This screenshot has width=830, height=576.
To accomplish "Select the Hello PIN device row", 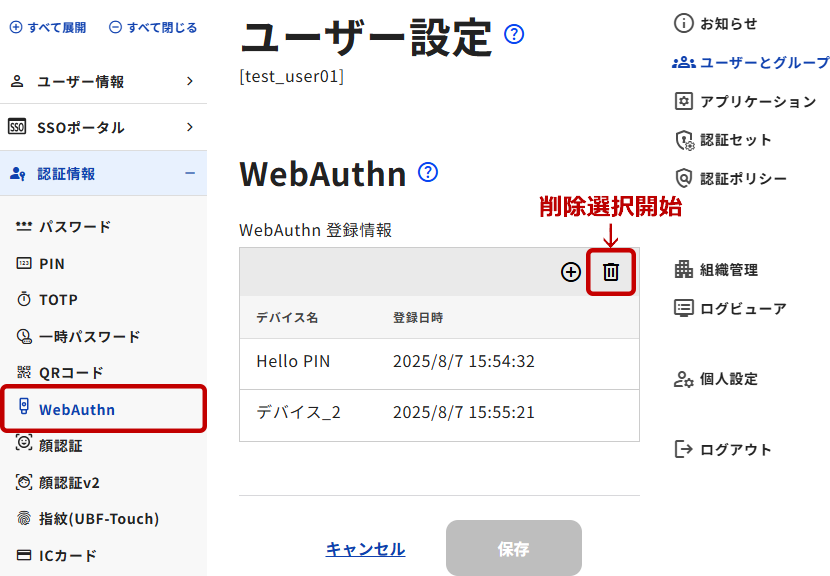I will pos(439,362).
